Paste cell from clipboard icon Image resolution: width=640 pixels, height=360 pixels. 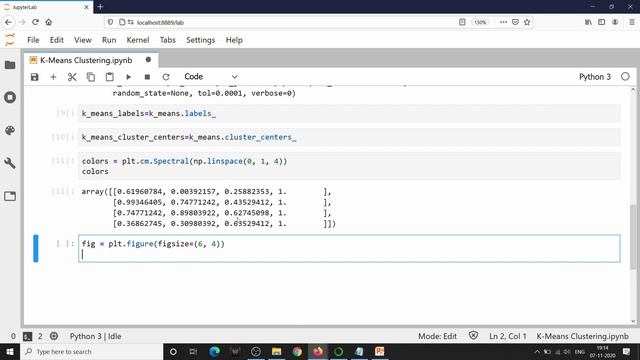tap(109, 77)
